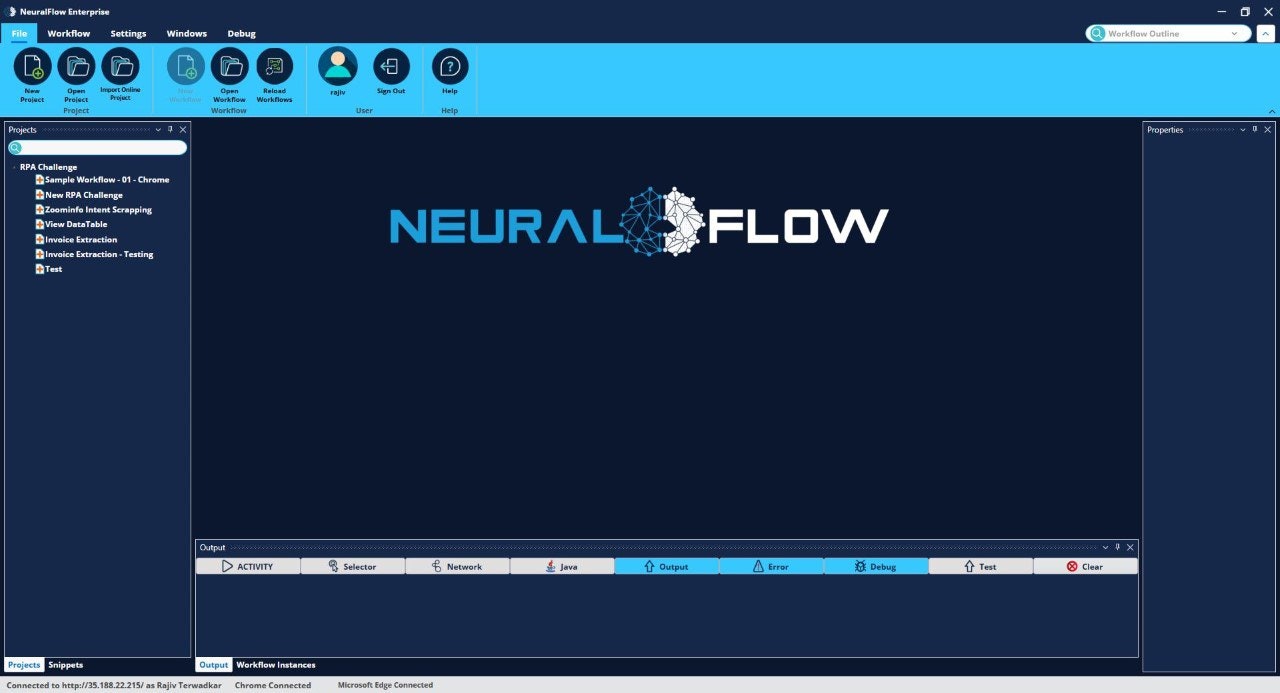Clear the Output log
This screenshot has width=1280, height=693.
click(x=1085, y=566)
